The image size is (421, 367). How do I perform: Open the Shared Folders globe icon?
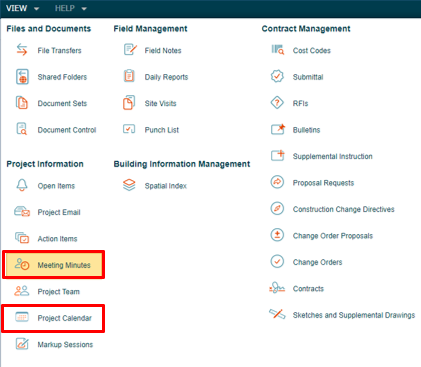22,77
